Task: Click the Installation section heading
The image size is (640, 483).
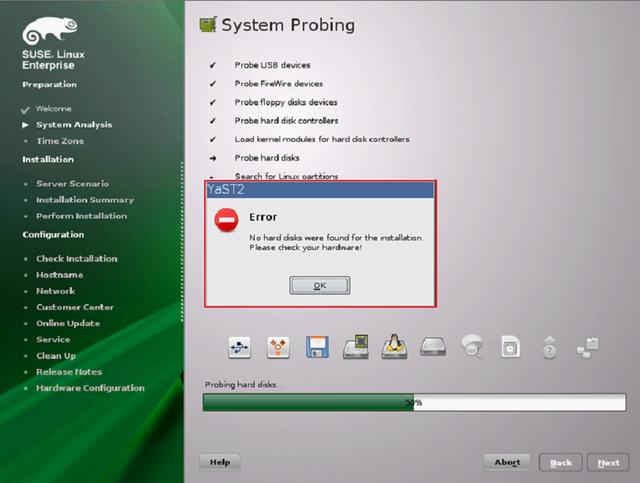Action: pyautogui.click(x=48, y=160)
